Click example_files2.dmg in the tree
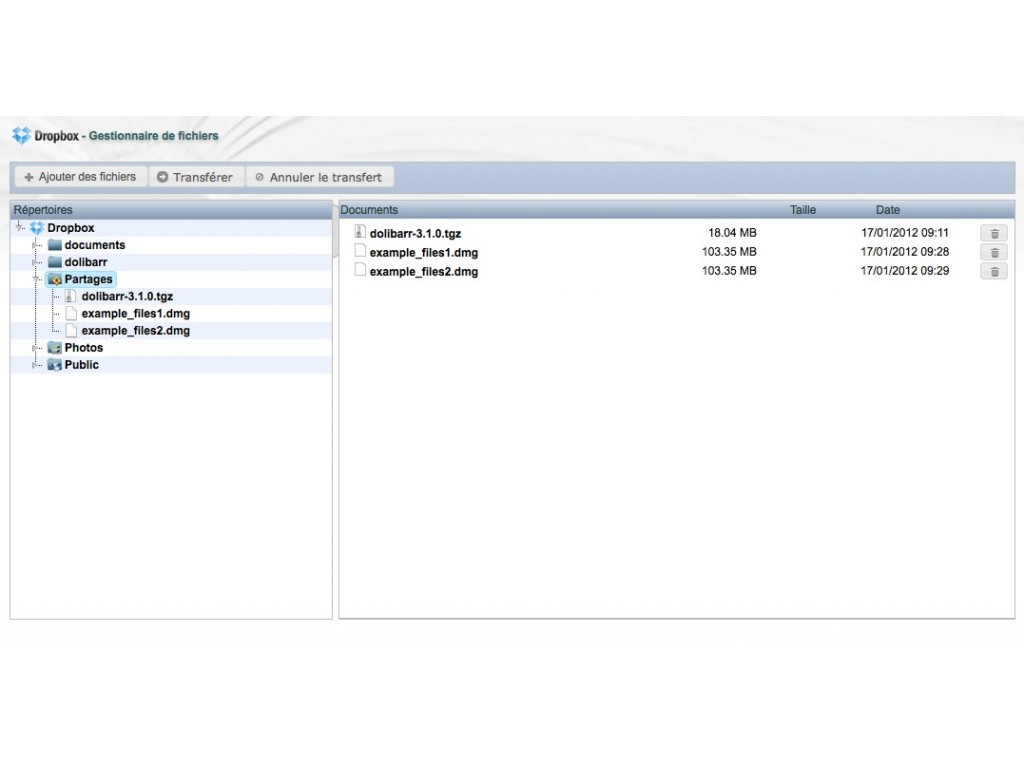1024x768 pixels. pyautogui.click(x=136, y=330)
